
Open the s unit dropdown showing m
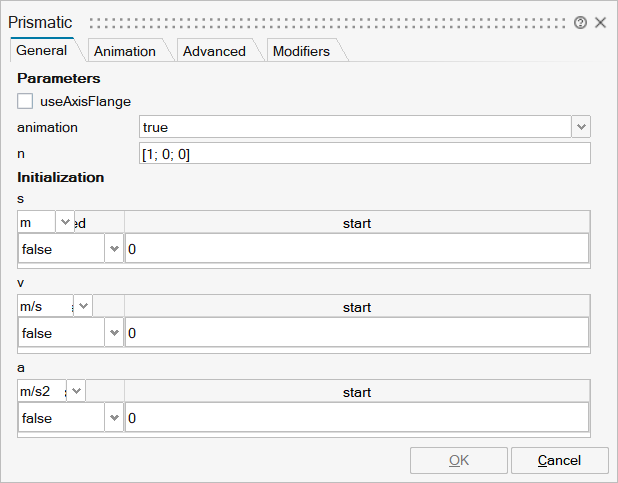(x=65, y=222)
